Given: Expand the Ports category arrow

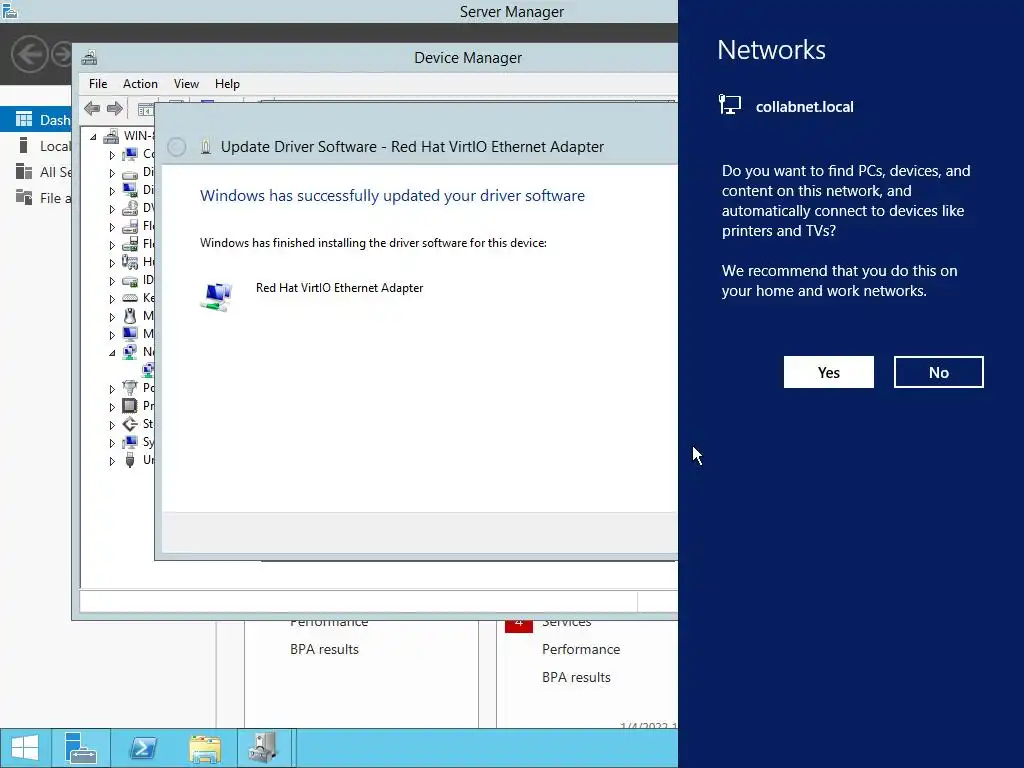Looking at the screenshot, I should [112, 389].
